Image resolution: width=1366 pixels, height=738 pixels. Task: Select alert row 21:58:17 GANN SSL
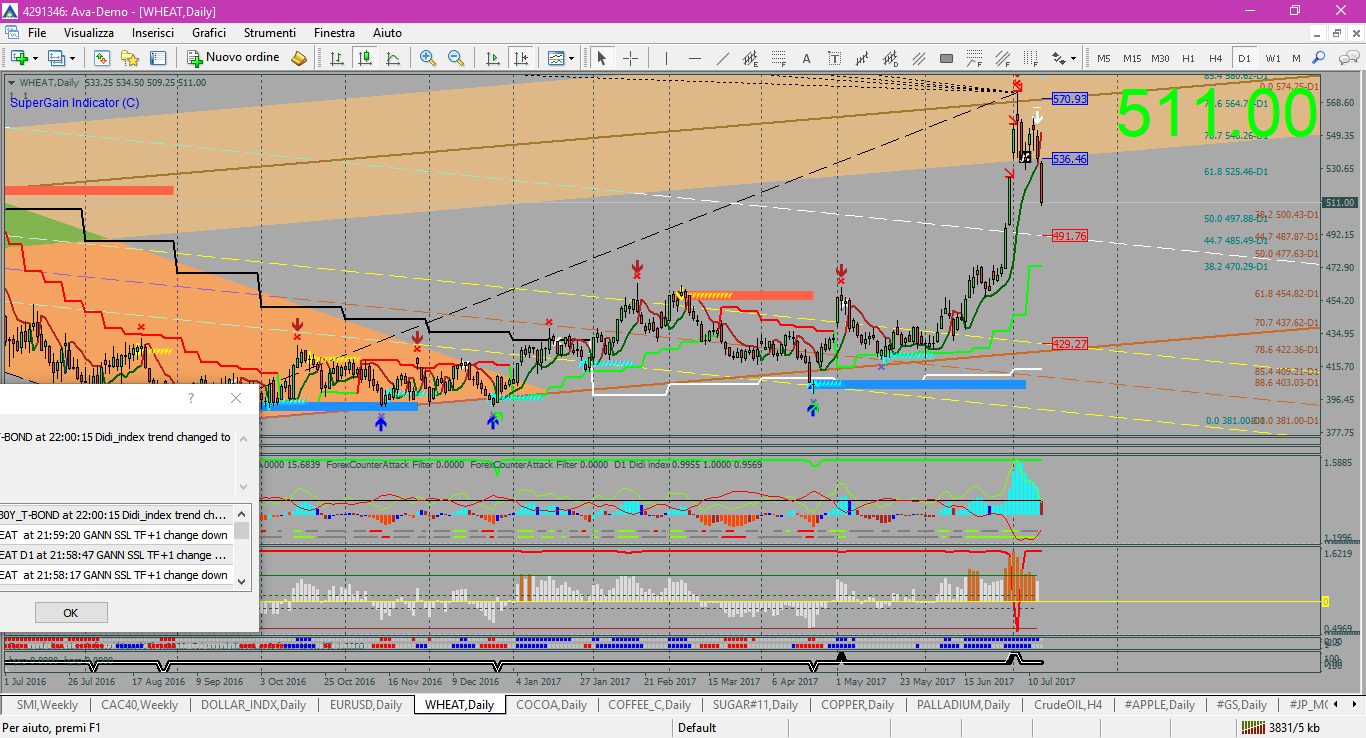pyautogui.click(x=116, y=575)
